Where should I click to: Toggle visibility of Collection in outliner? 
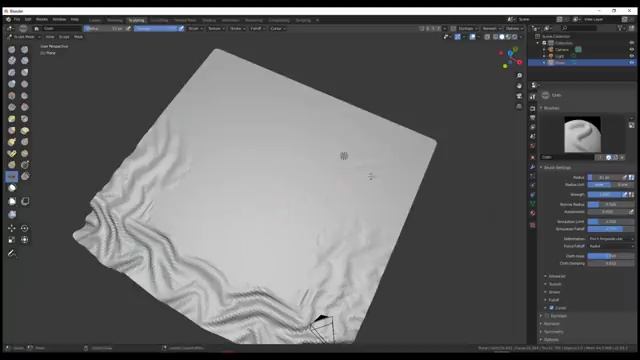[x=632, y=43]
